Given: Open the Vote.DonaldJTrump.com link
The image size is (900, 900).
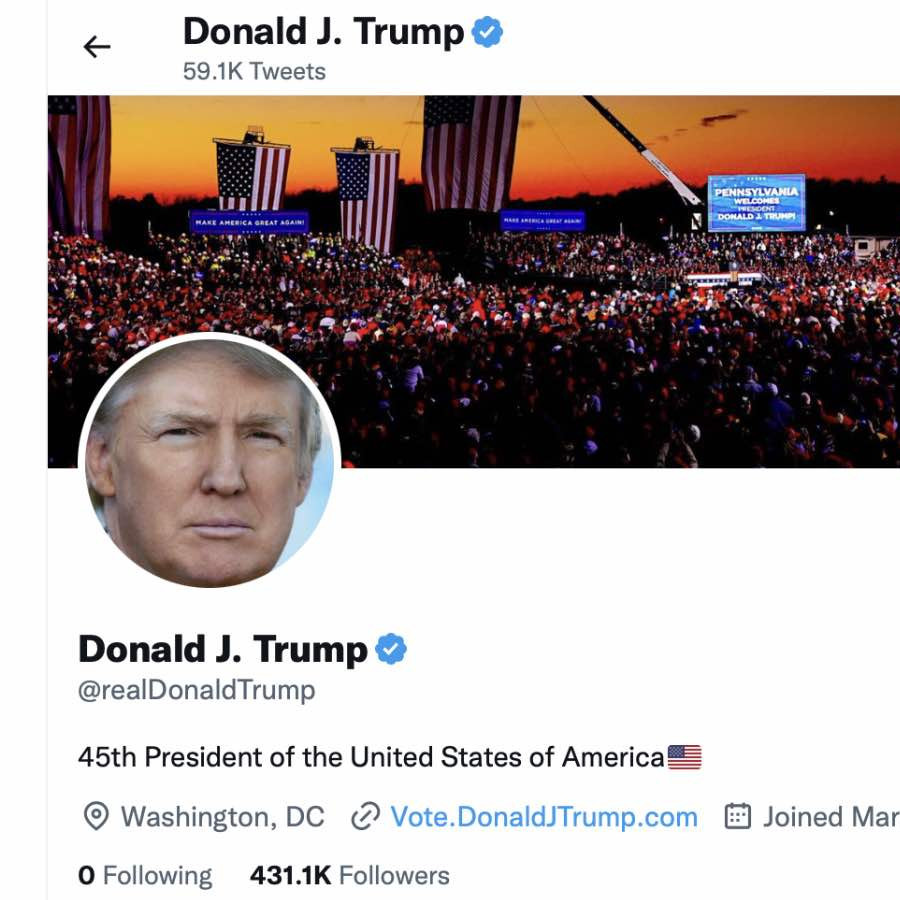Looking at the screenshot, I should coord(544,816).
